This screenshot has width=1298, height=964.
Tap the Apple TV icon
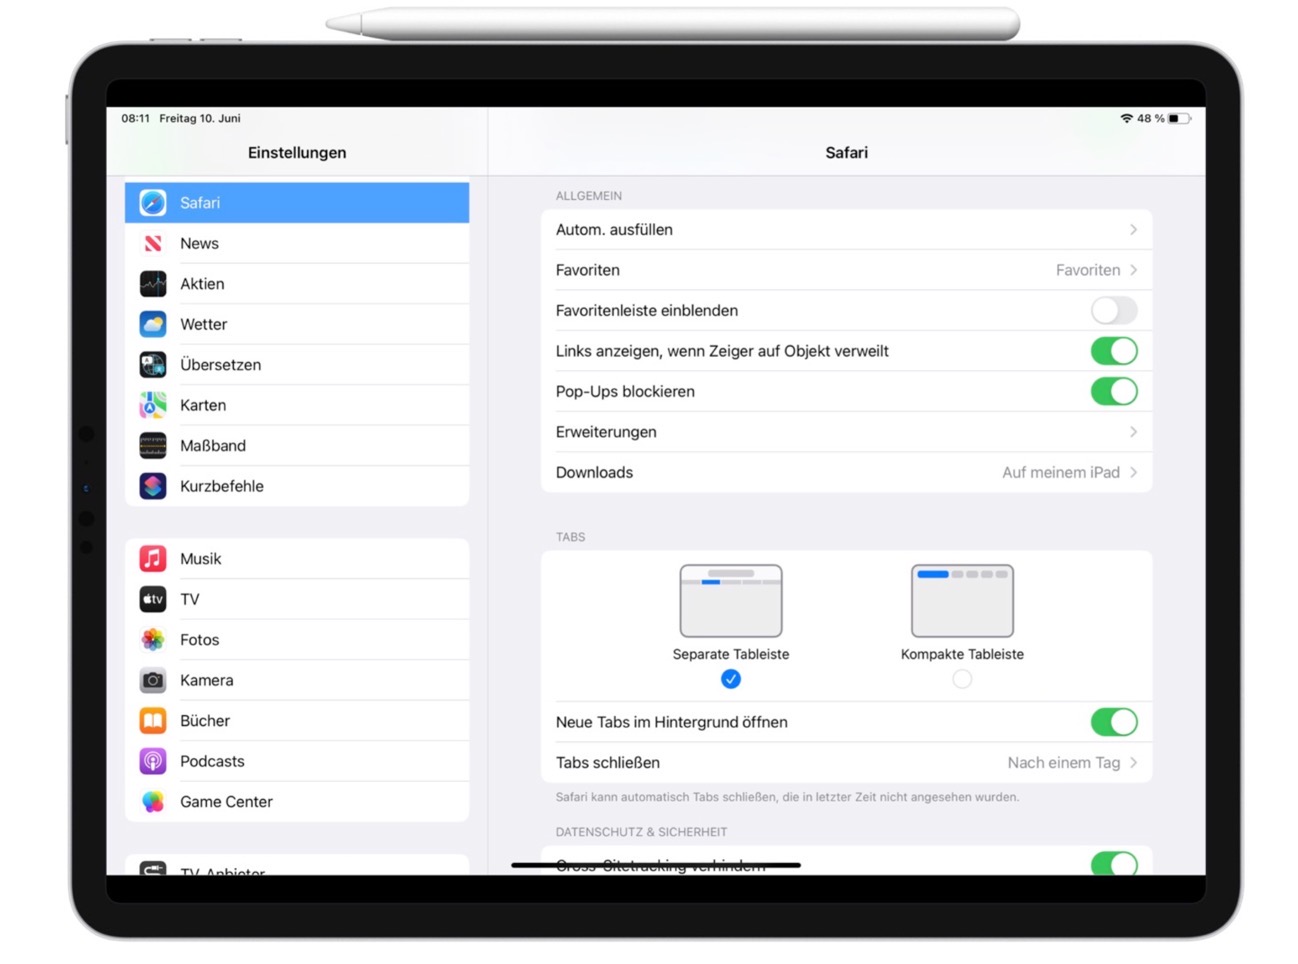coord(153,600)
